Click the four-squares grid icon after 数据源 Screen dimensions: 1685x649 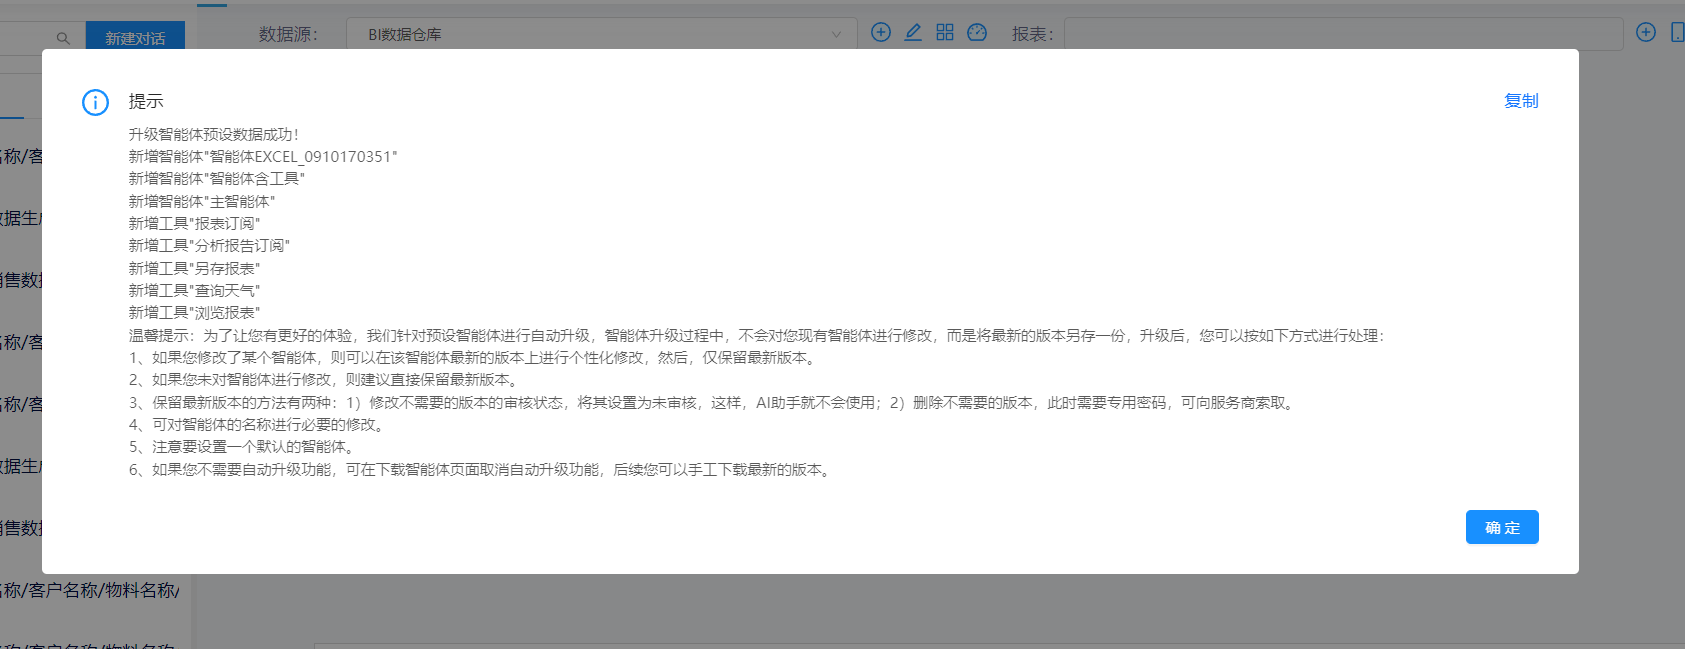[945, 32]
